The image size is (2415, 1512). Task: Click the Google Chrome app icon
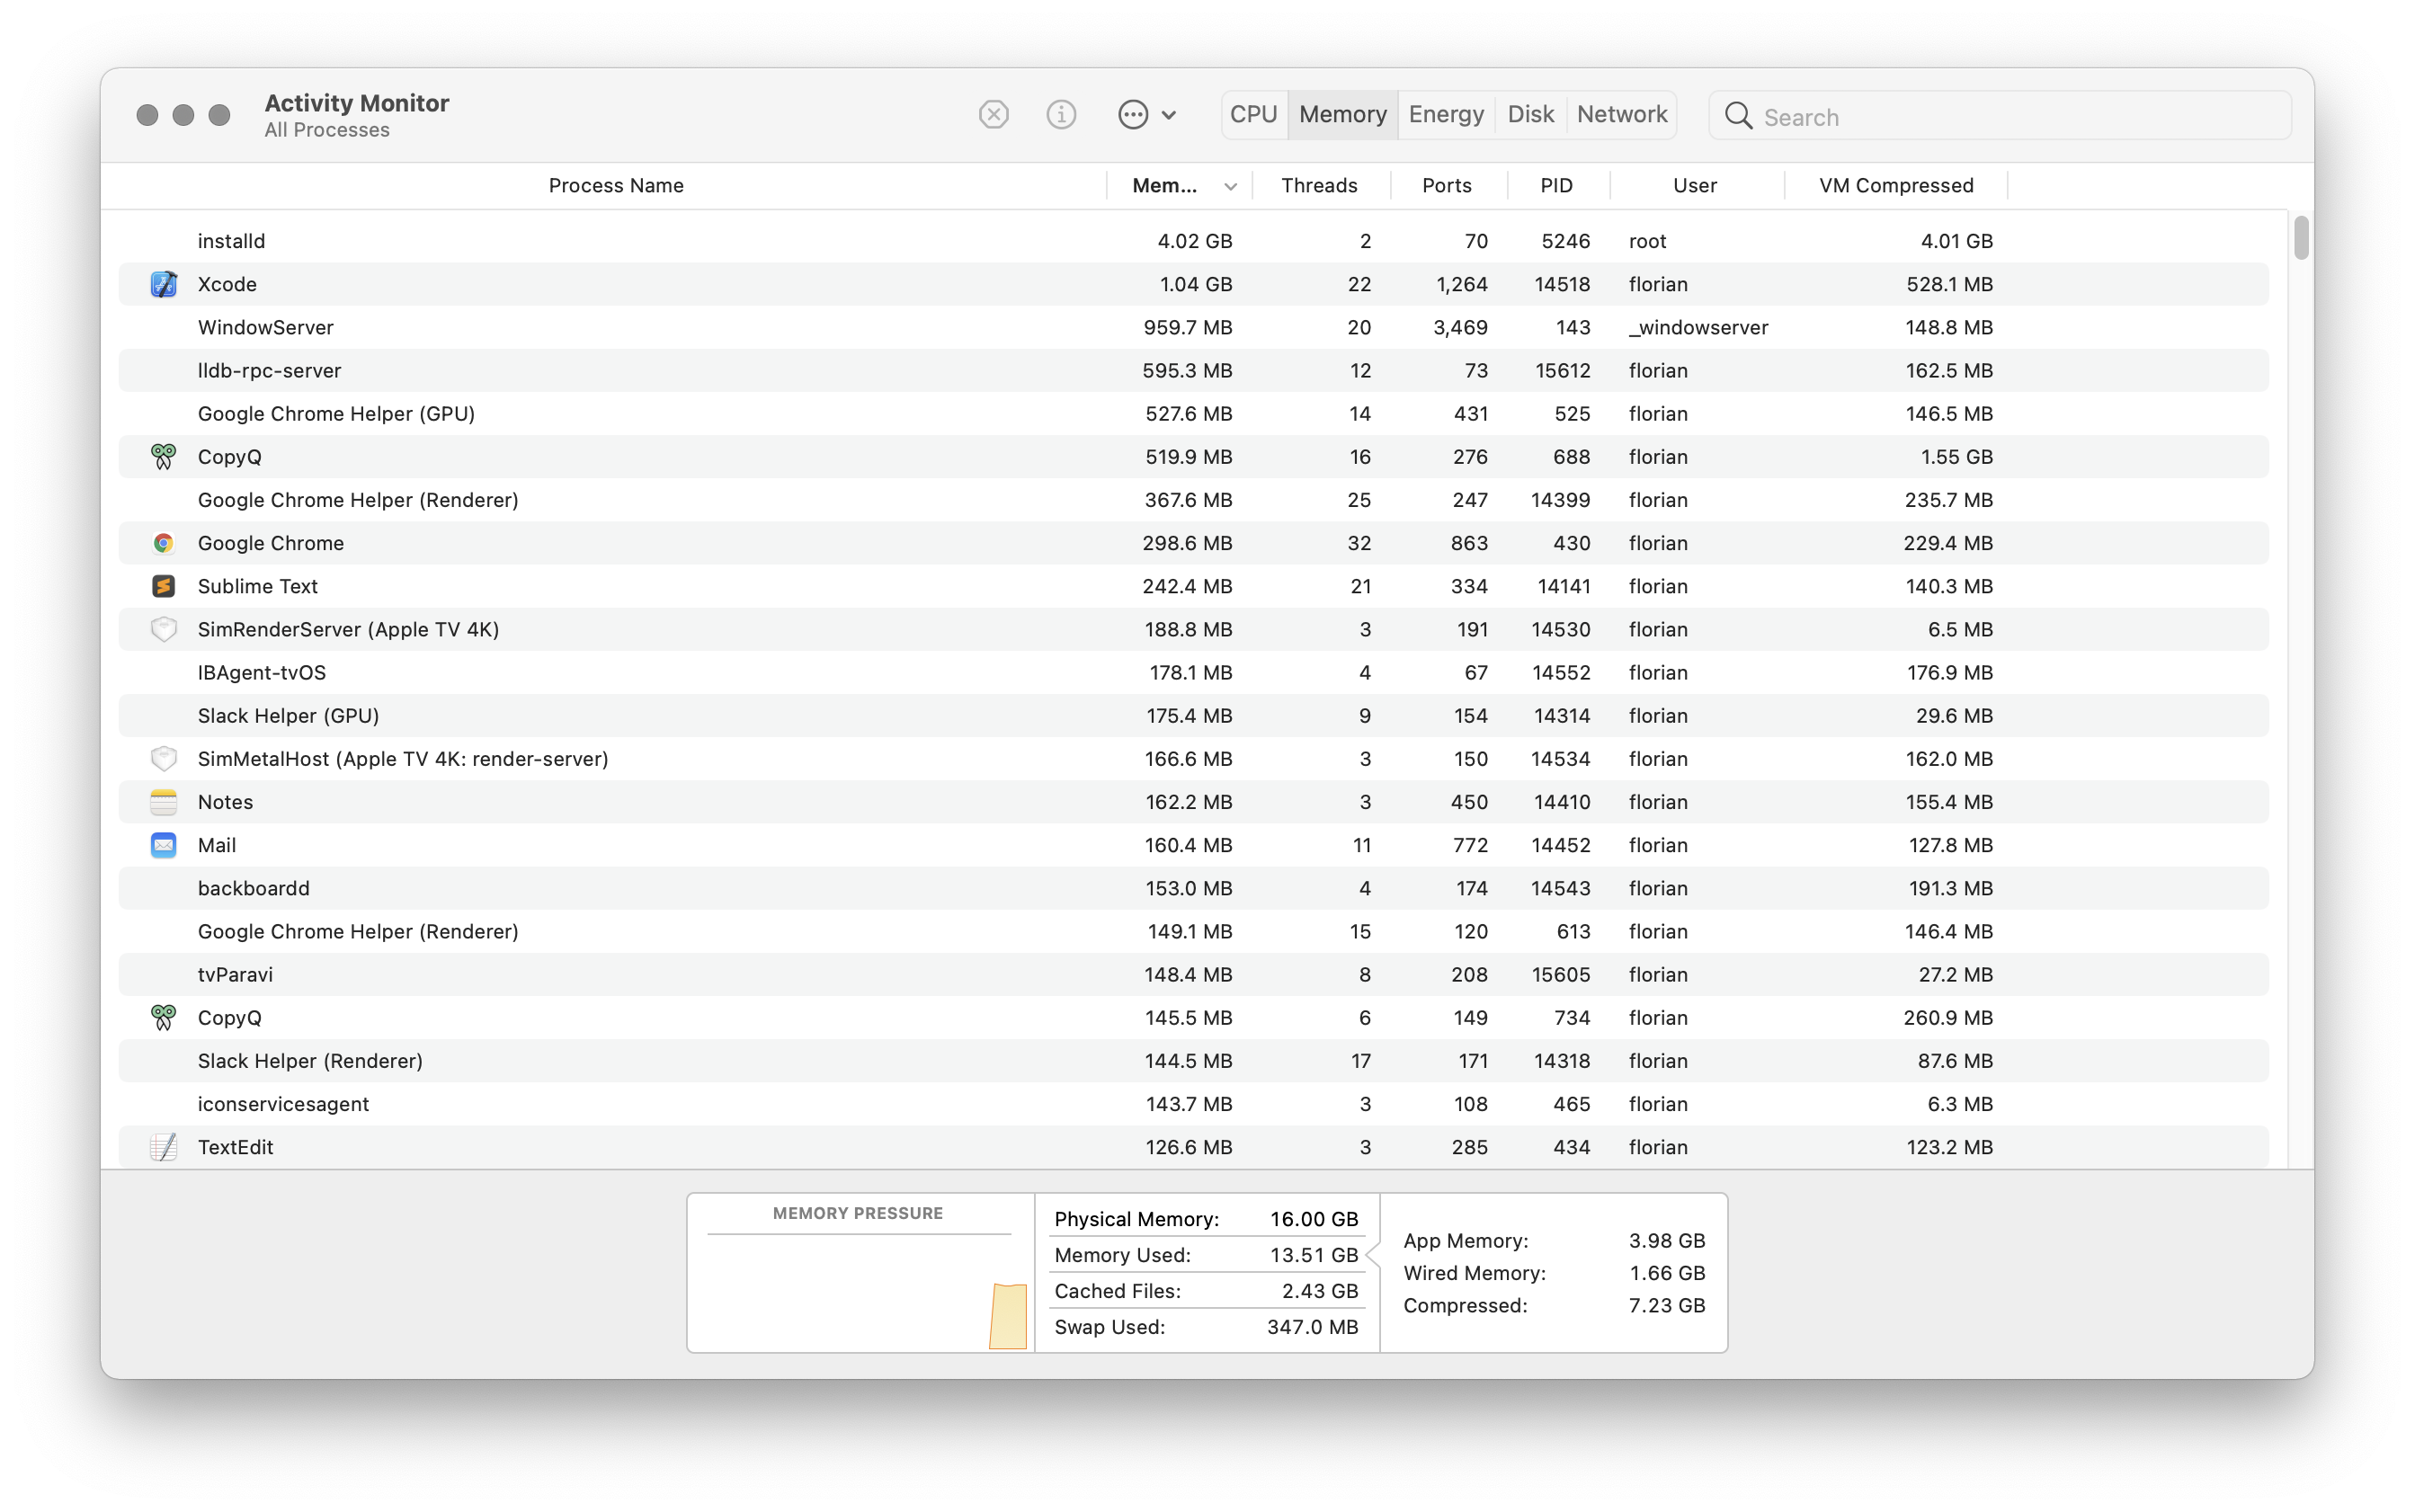pos(164,543)
